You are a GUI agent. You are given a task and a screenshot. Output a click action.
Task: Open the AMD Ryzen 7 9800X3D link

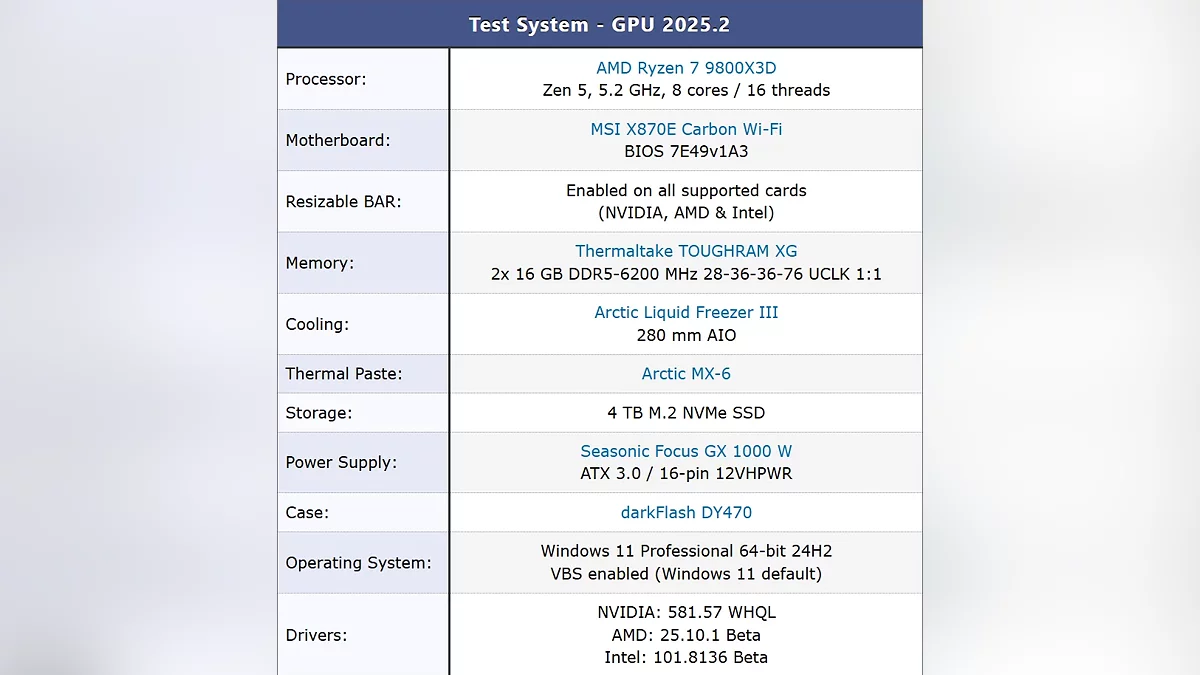click(x=686, y=68)
